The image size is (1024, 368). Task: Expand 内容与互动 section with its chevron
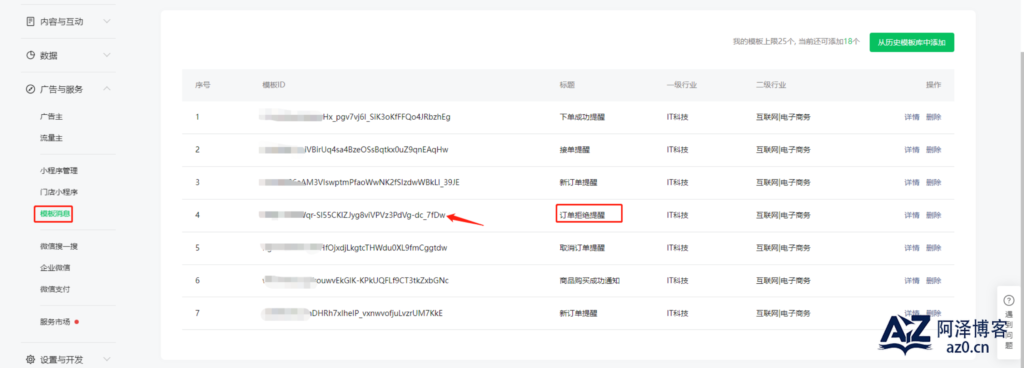107,22
